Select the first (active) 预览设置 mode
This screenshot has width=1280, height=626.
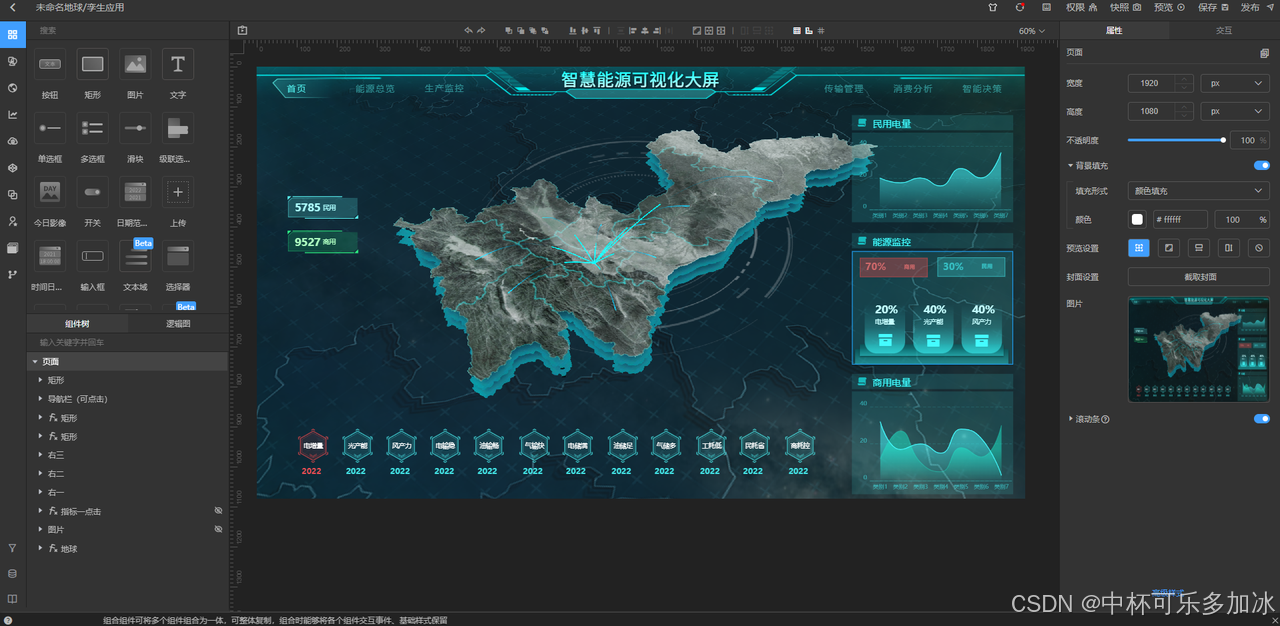coord(1138,248)
